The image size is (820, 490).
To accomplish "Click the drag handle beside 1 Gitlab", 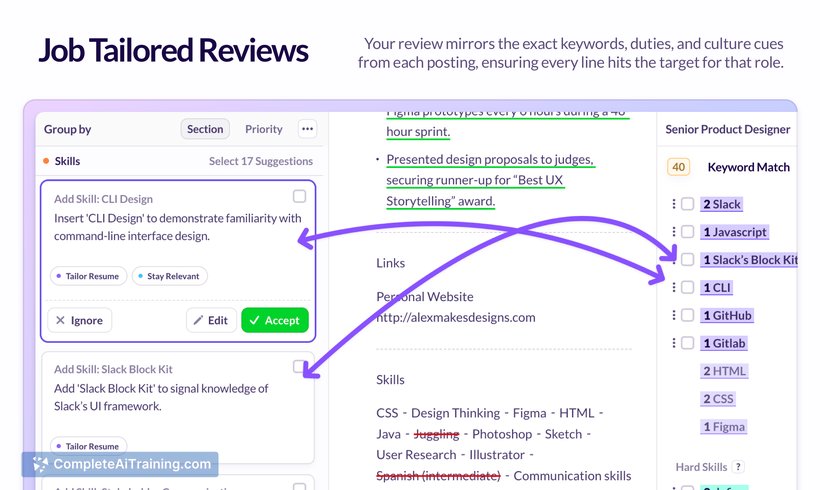I will click(x=674, y=343).
